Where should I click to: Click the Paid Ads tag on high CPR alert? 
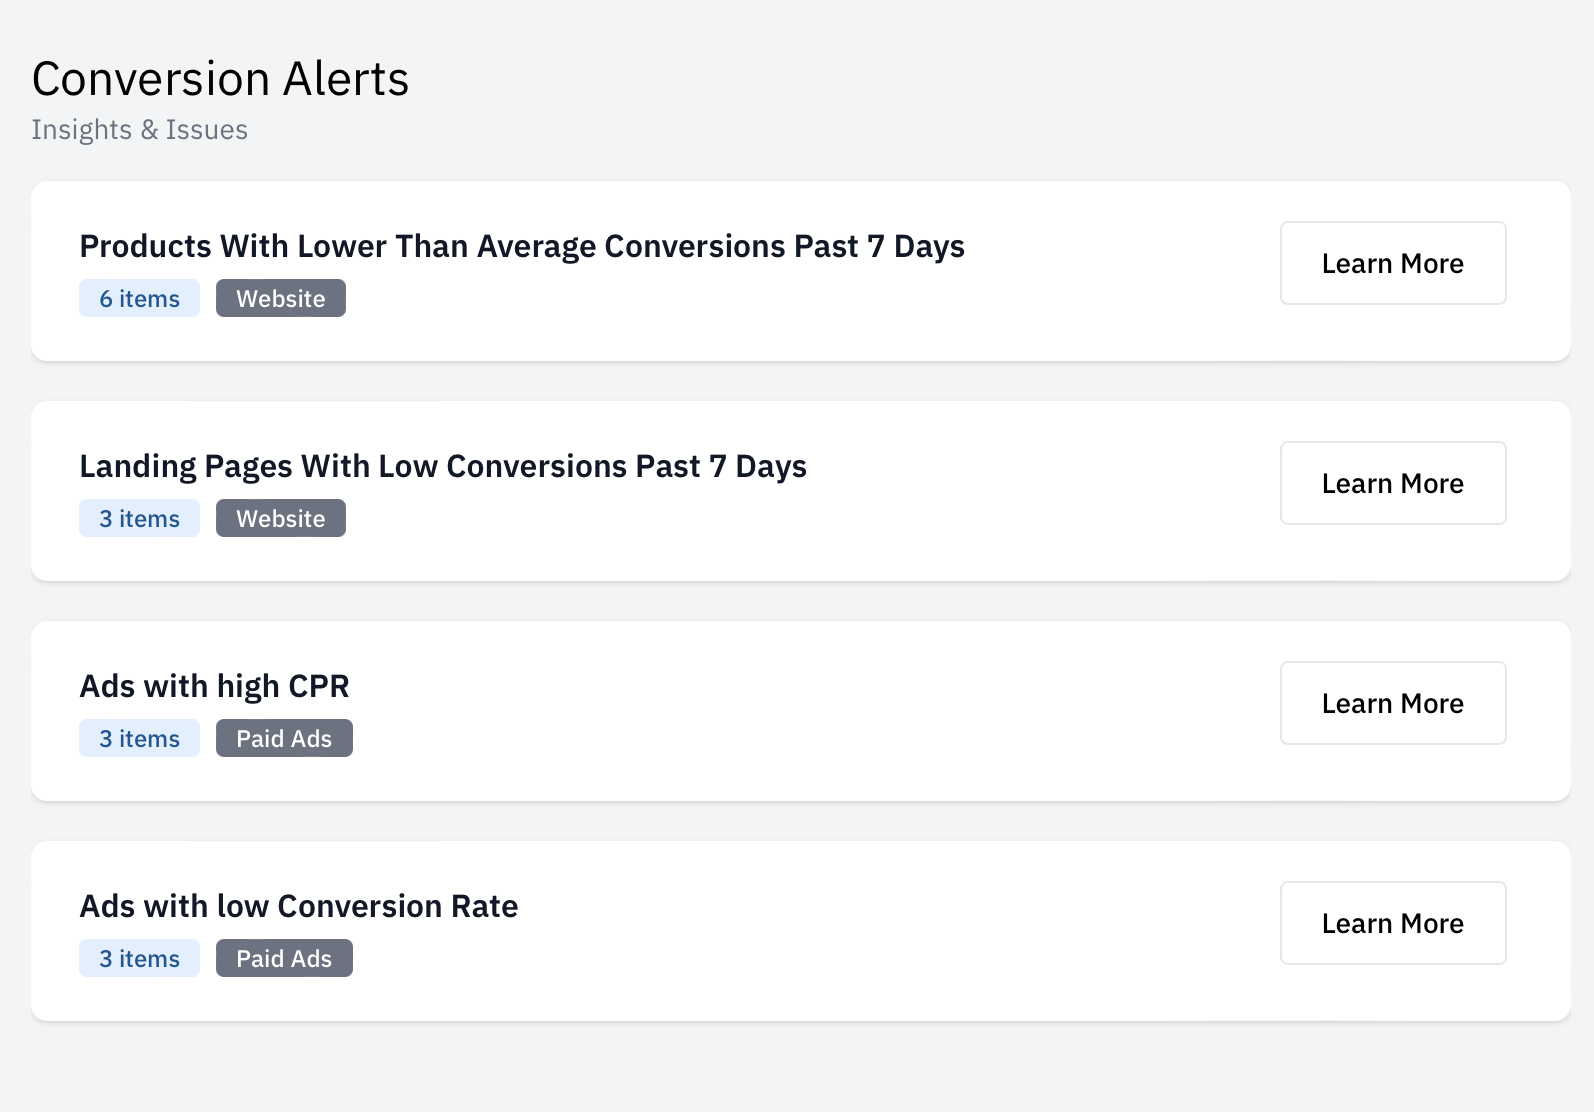coord(284,738)
